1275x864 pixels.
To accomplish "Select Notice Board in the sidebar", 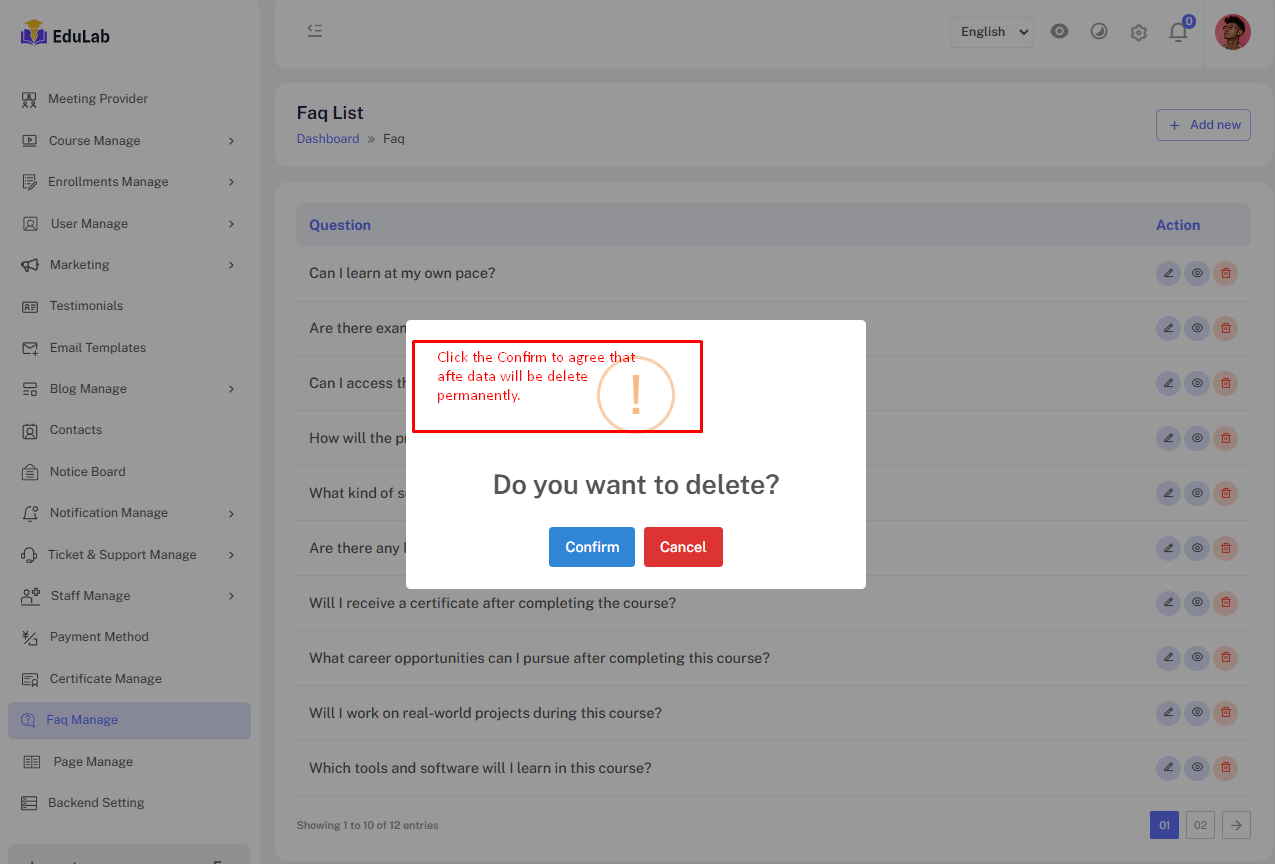I will [87, 472].
